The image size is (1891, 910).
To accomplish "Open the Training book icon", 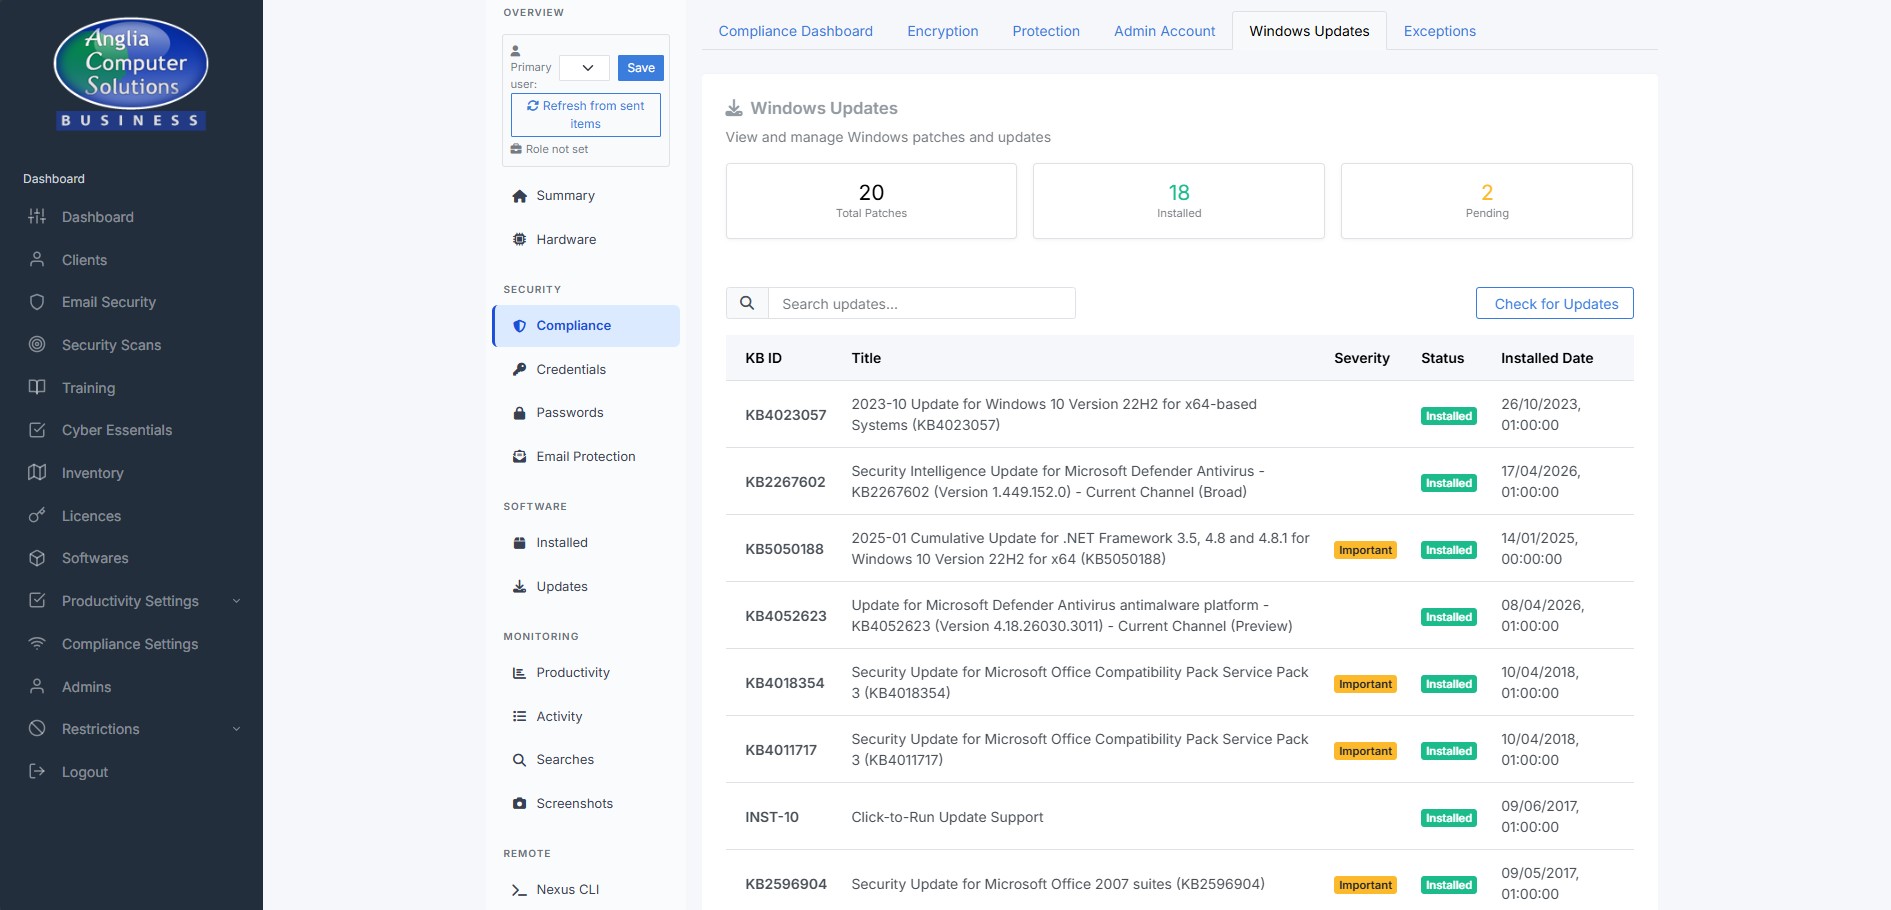I will [36, 388].
